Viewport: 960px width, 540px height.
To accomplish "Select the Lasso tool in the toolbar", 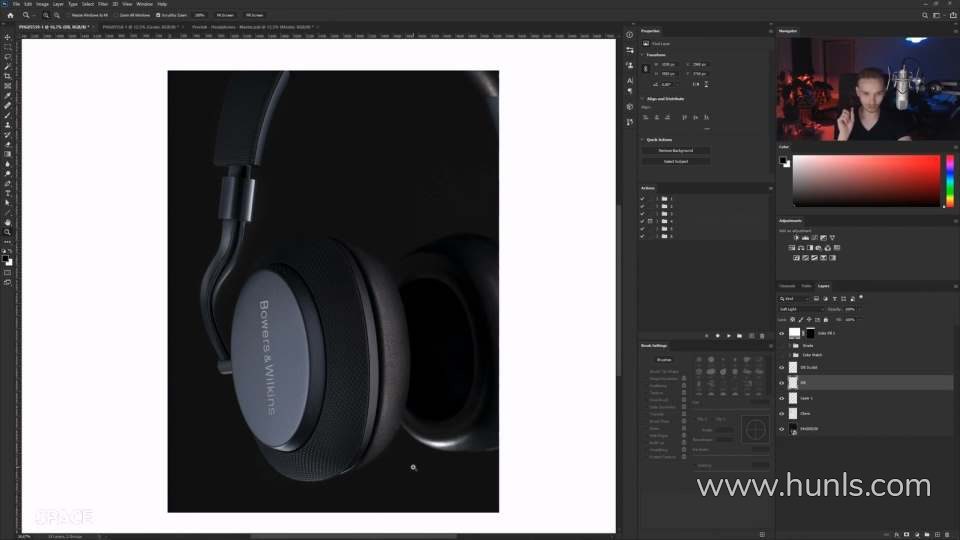I will click(x=7, y=56).
